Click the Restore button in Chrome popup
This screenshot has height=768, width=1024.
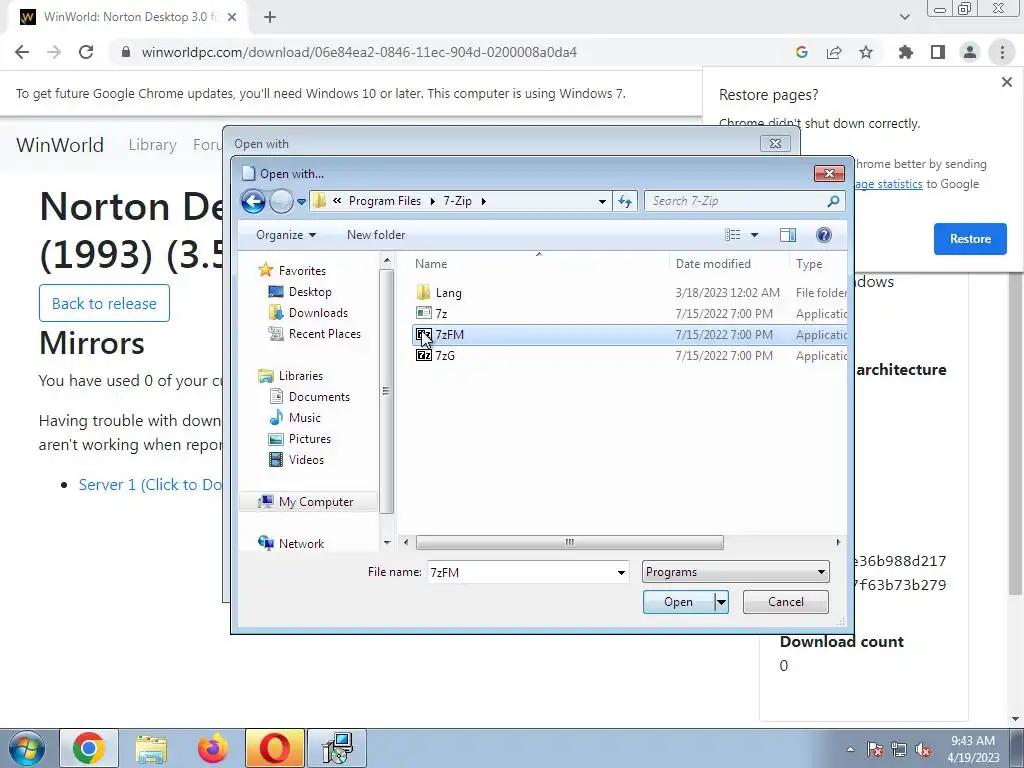pos(970,239)
